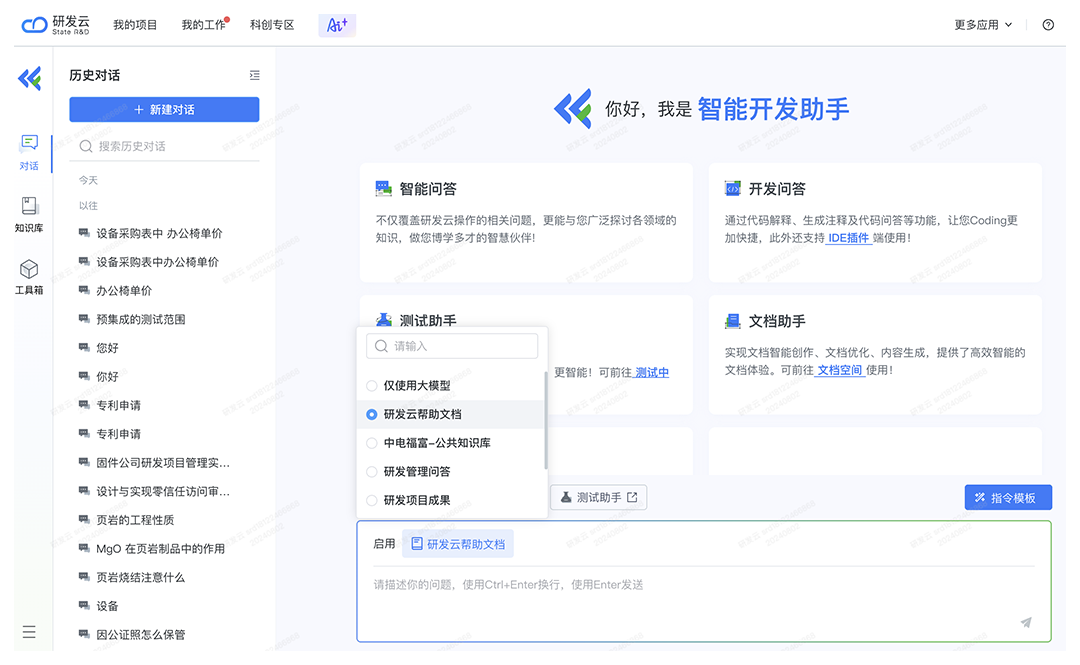The width and height of the screenshot is (1080, 665).
Task: Click chat icon beside 您好
Action: 84,347
